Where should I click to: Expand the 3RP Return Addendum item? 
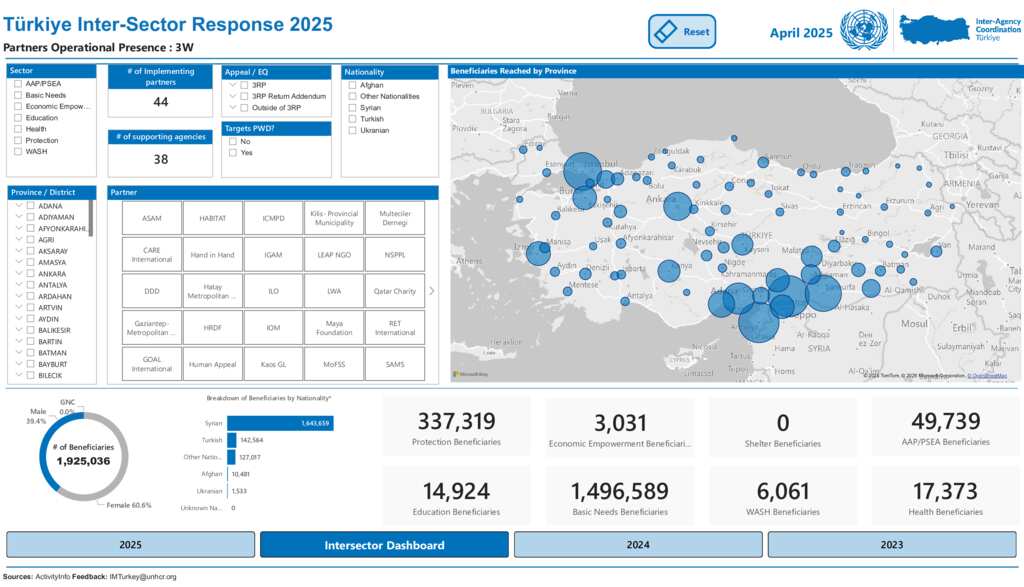tap(233, 96)
